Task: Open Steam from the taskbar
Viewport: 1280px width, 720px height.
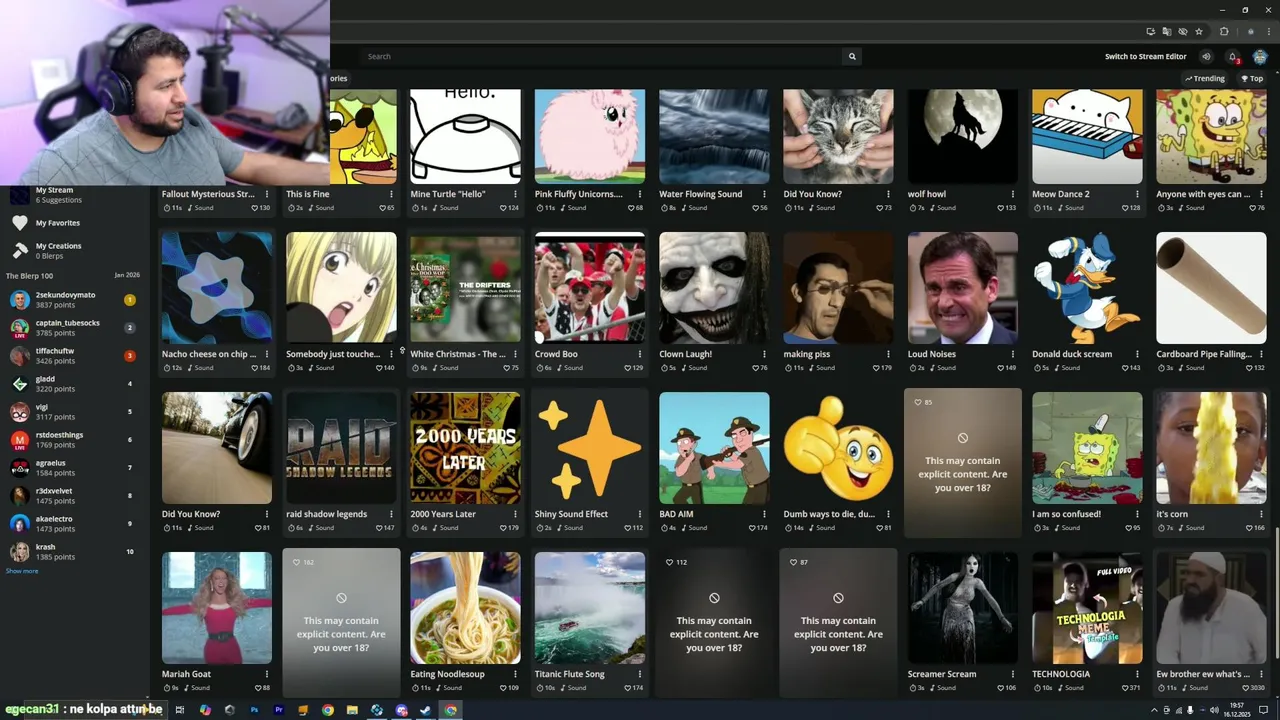Action: click(x=426, y=710)
